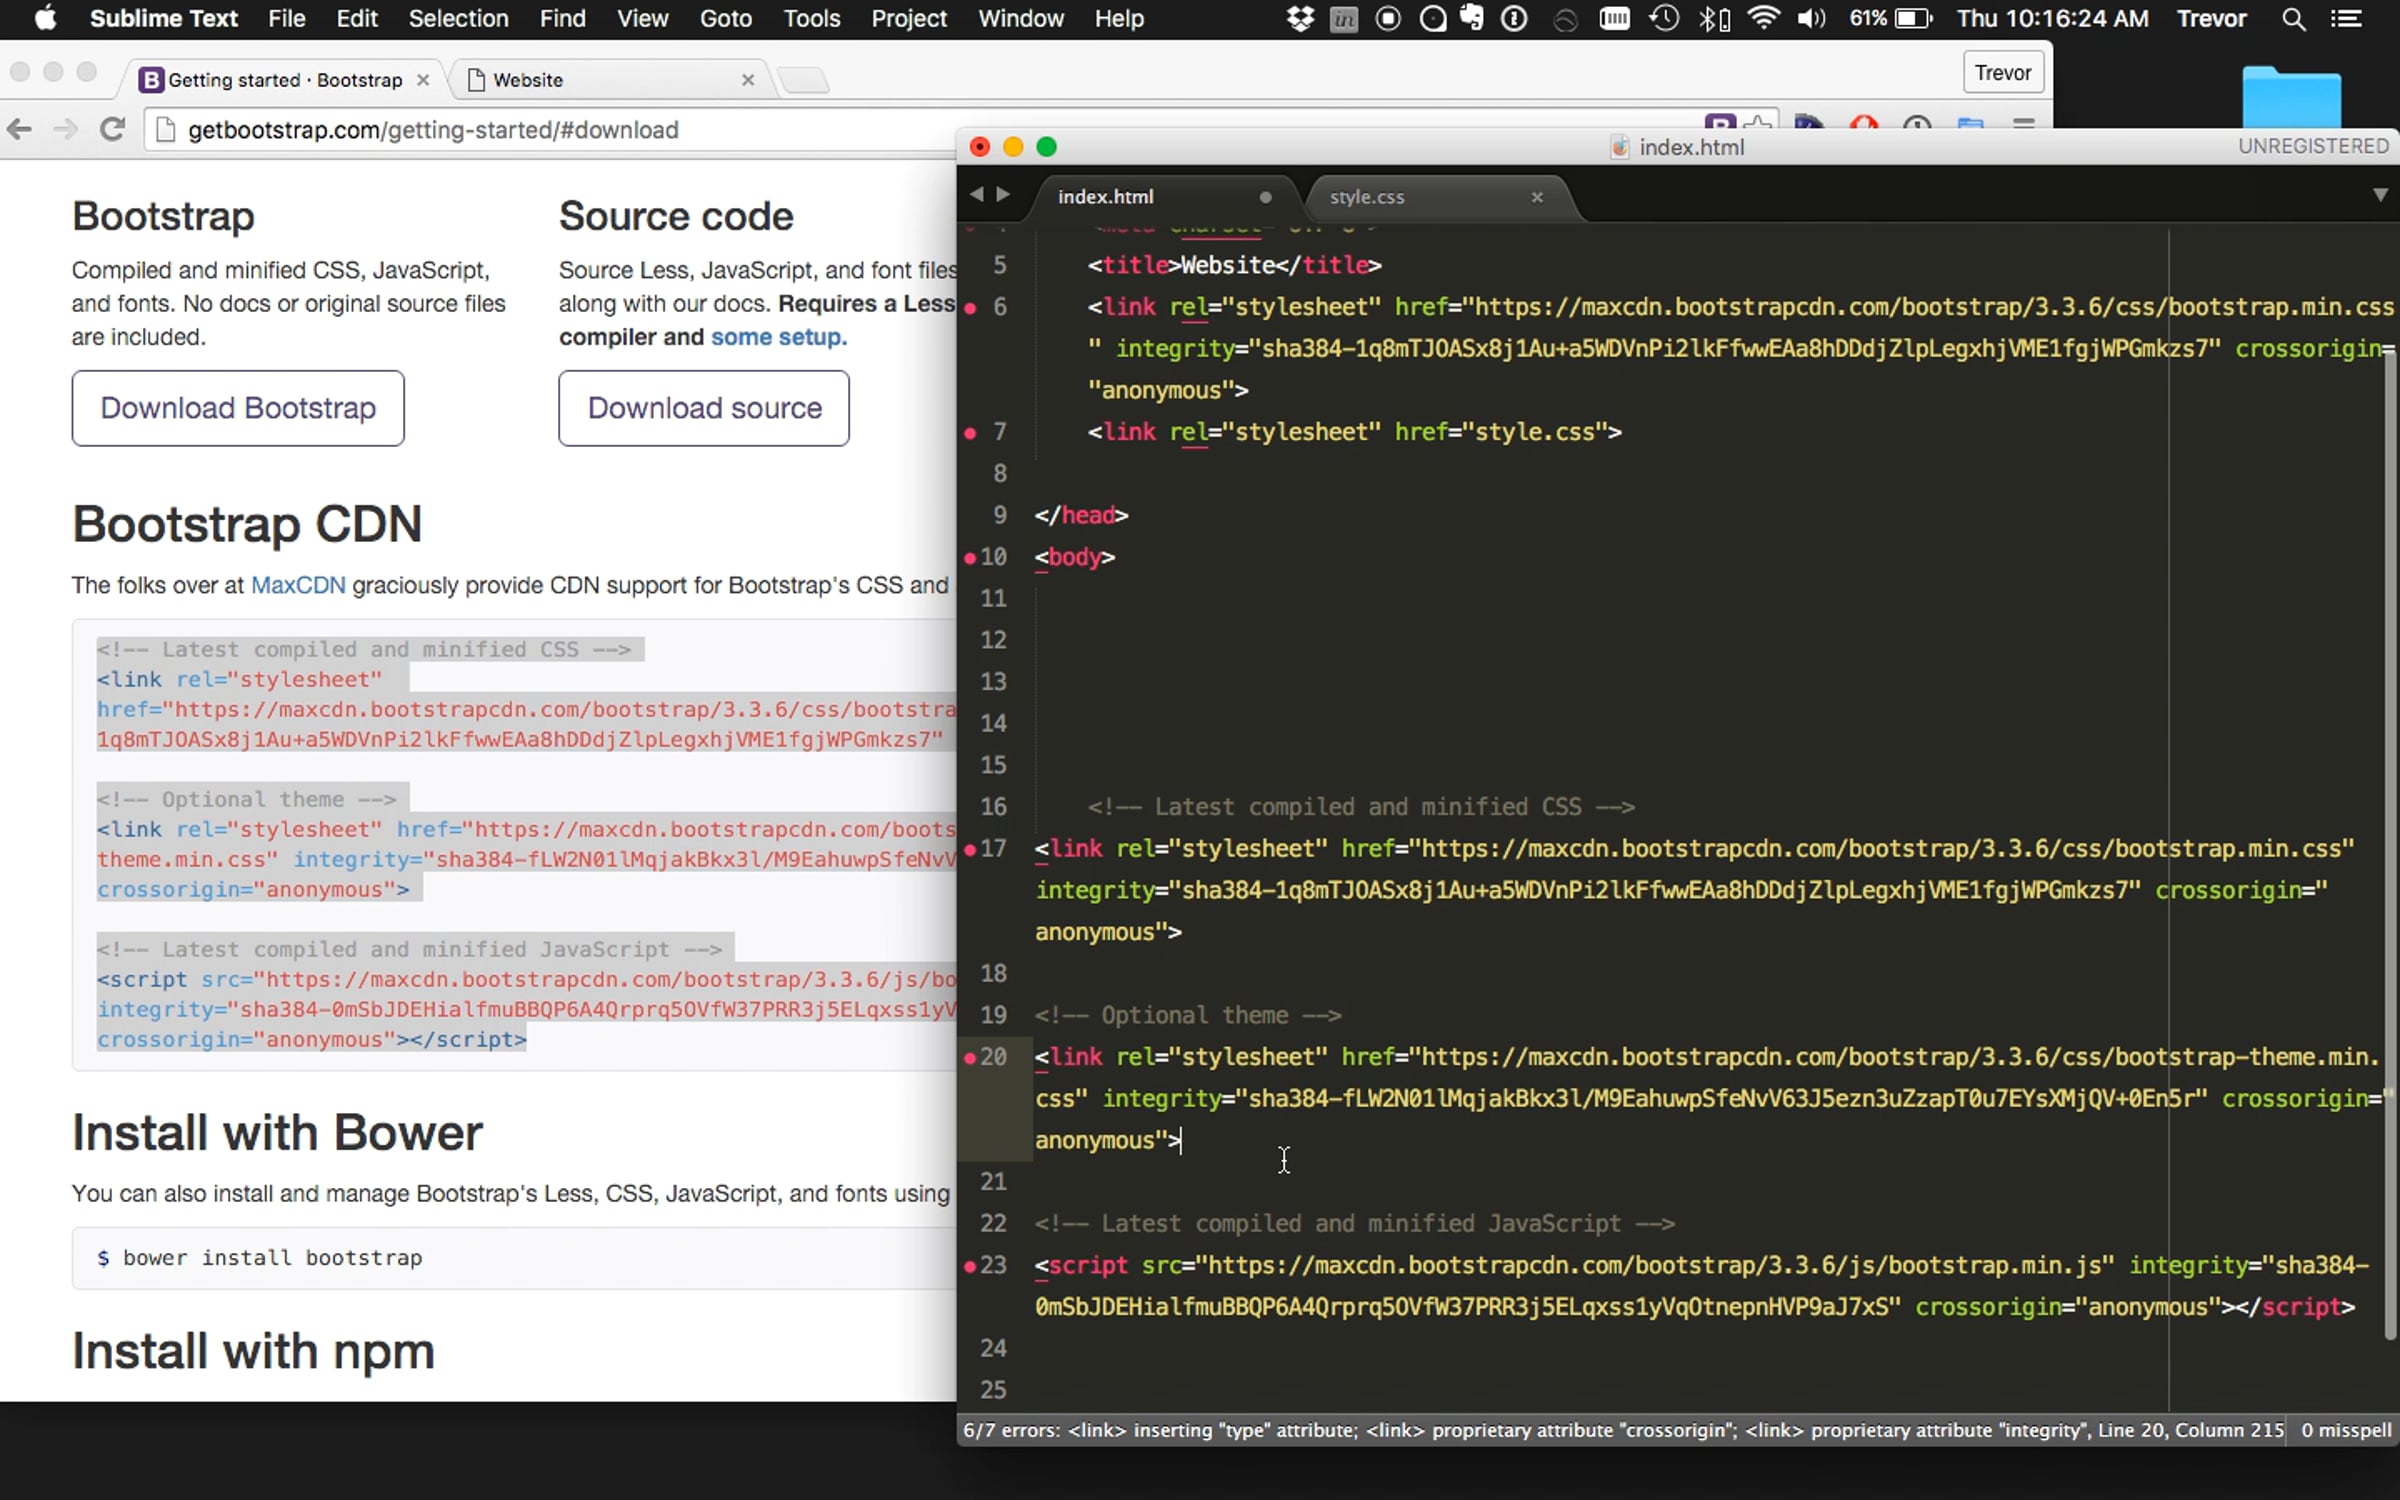The height and width of the screenshot is (1500, 2400).
Task: Open Notification Center list icon
Action: tap(2346, 18)
